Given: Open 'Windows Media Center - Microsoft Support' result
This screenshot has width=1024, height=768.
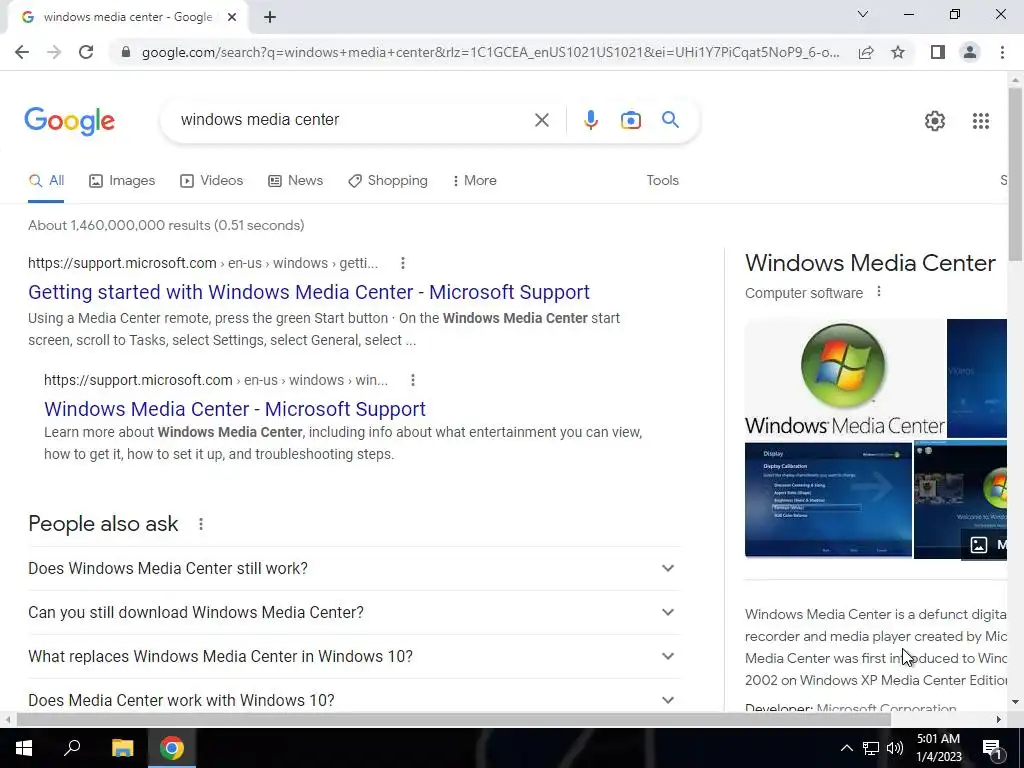Looking at the screenshot, I should pos(235,409).
